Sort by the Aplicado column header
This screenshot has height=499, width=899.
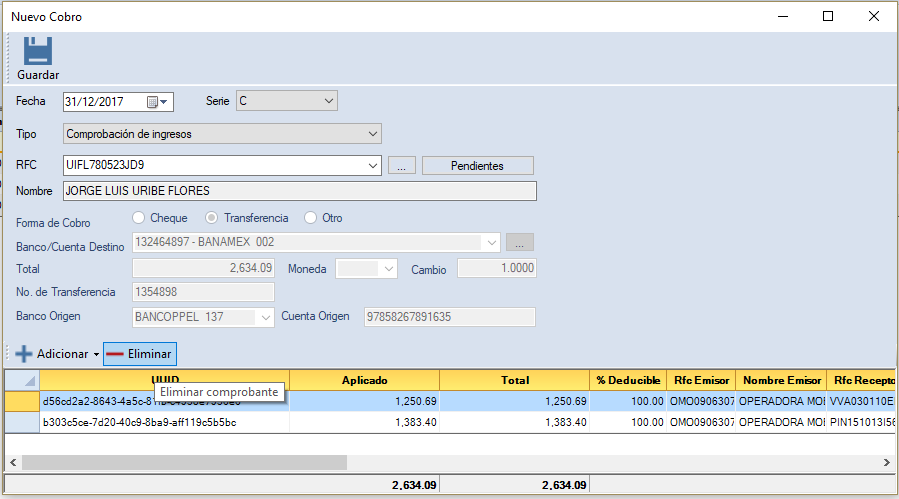(364, 381)
